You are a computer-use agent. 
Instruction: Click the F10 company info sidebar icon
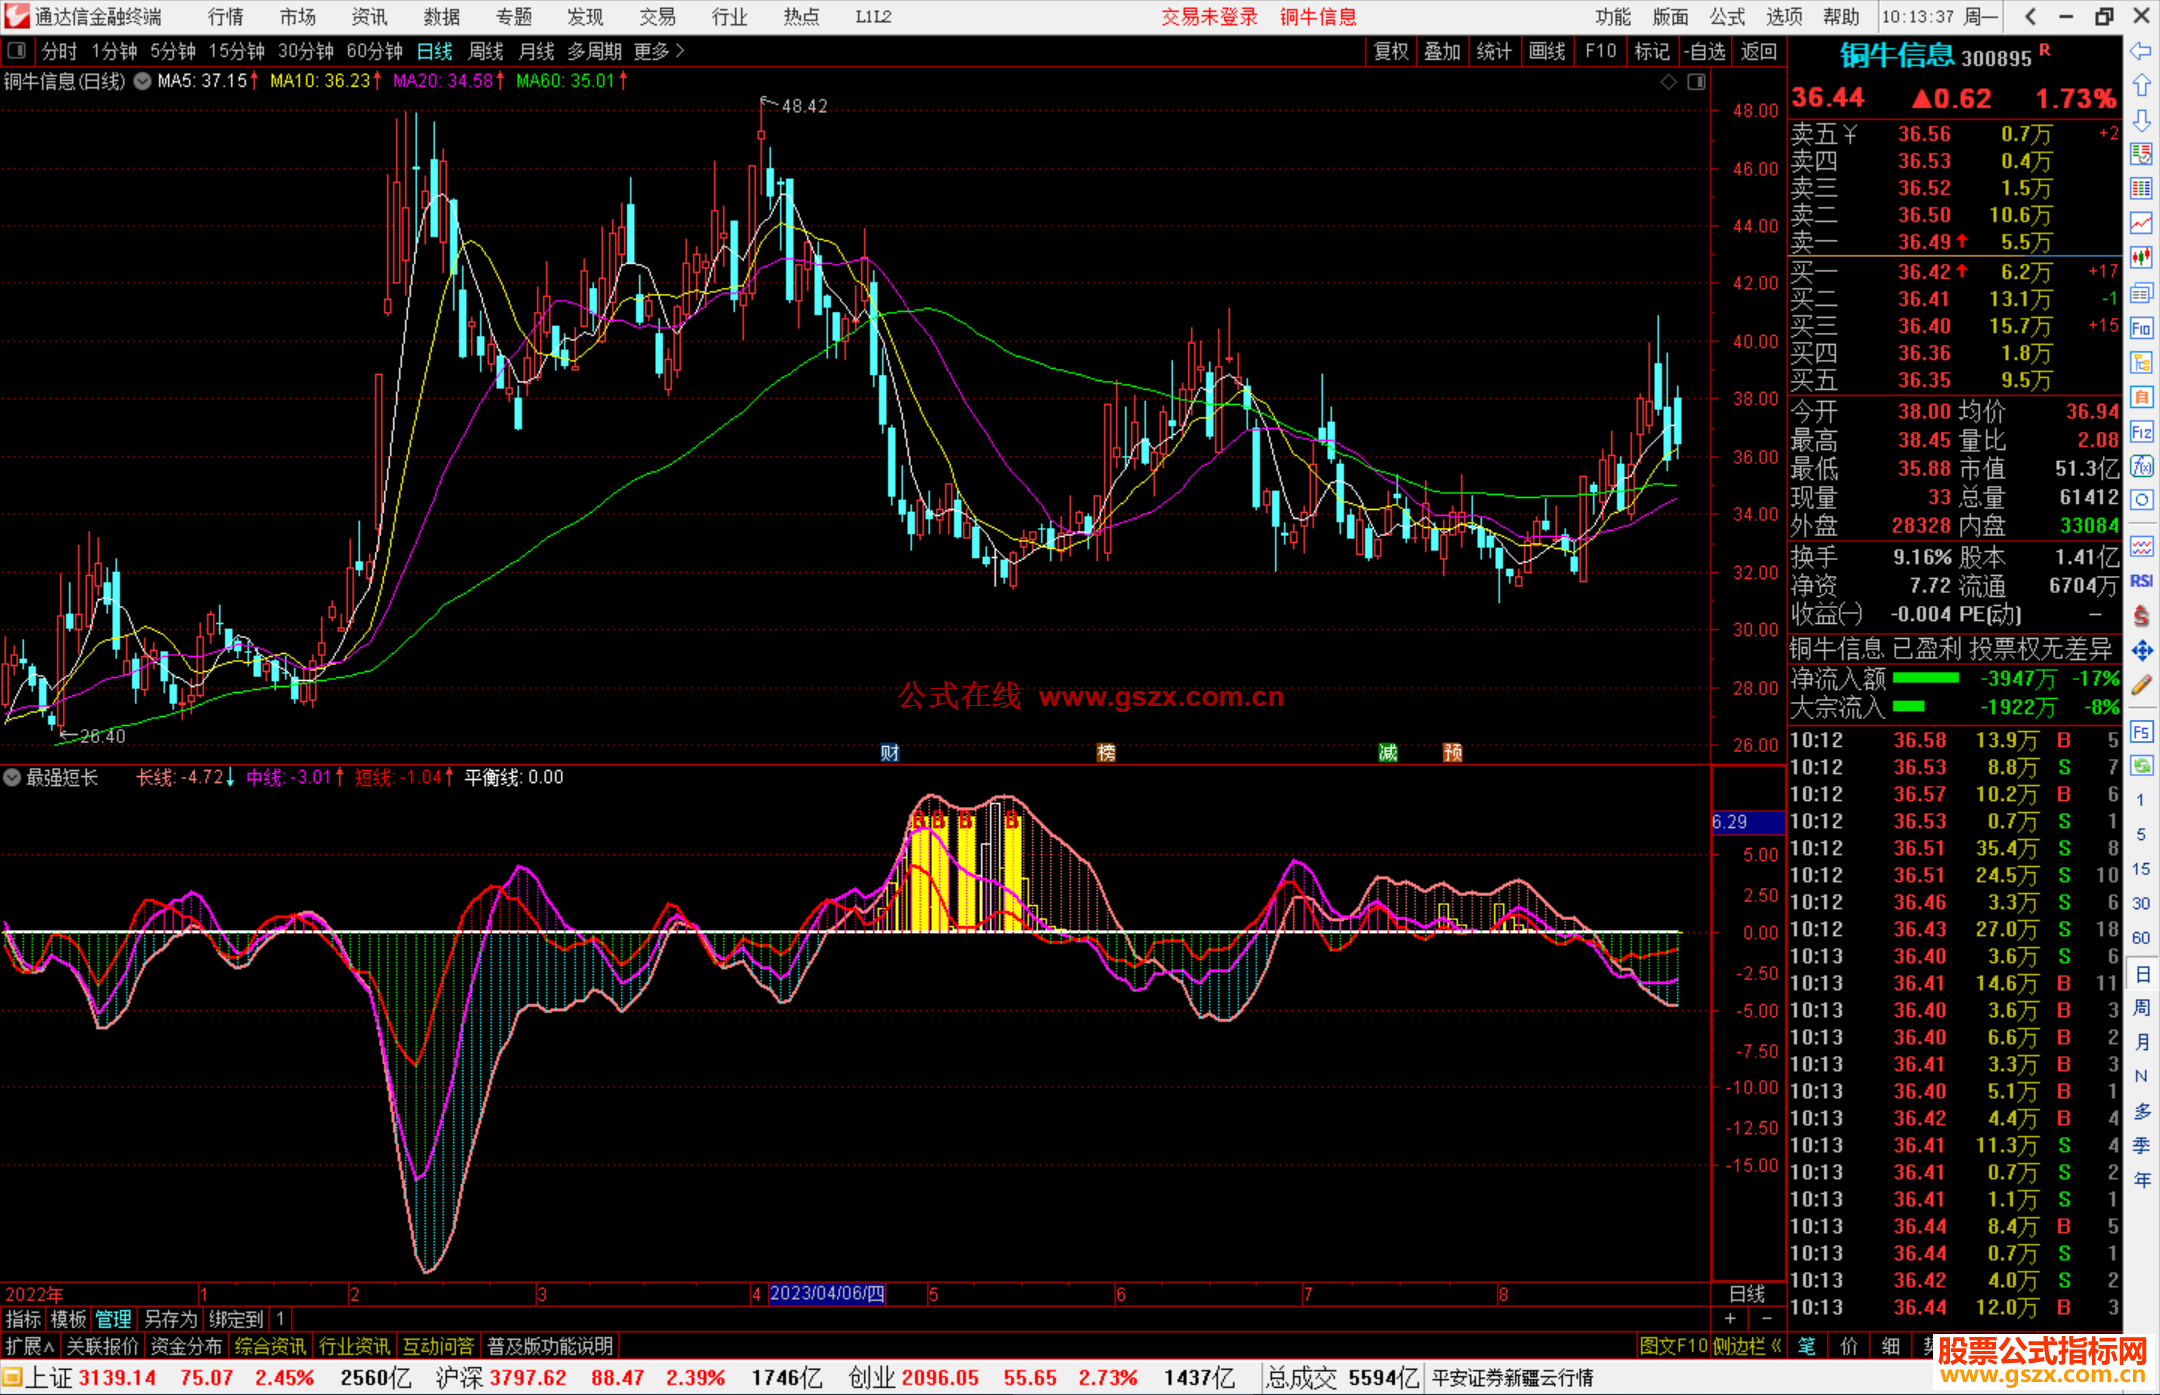[2141, 328]
